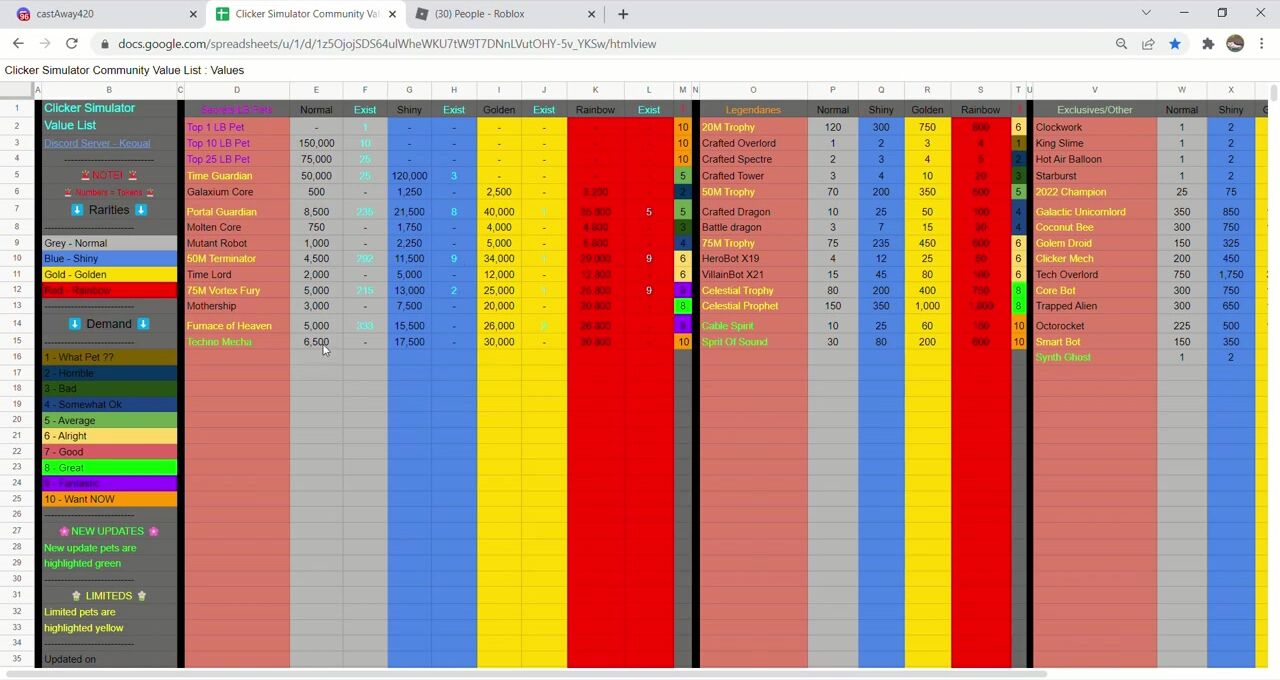
Task: Select row 14 header
Action: [x=17, y=324]
